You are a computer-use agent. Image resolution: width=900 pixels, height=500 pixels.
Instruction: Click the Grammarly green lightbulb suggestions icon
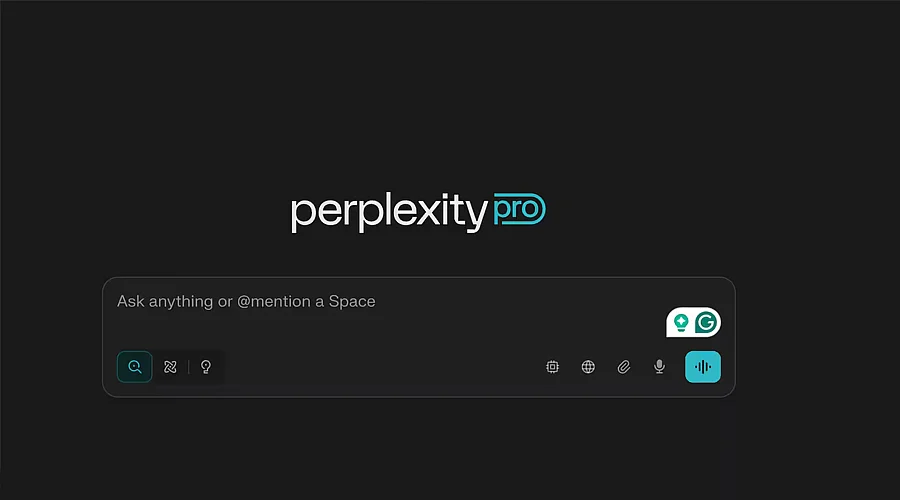681,323
